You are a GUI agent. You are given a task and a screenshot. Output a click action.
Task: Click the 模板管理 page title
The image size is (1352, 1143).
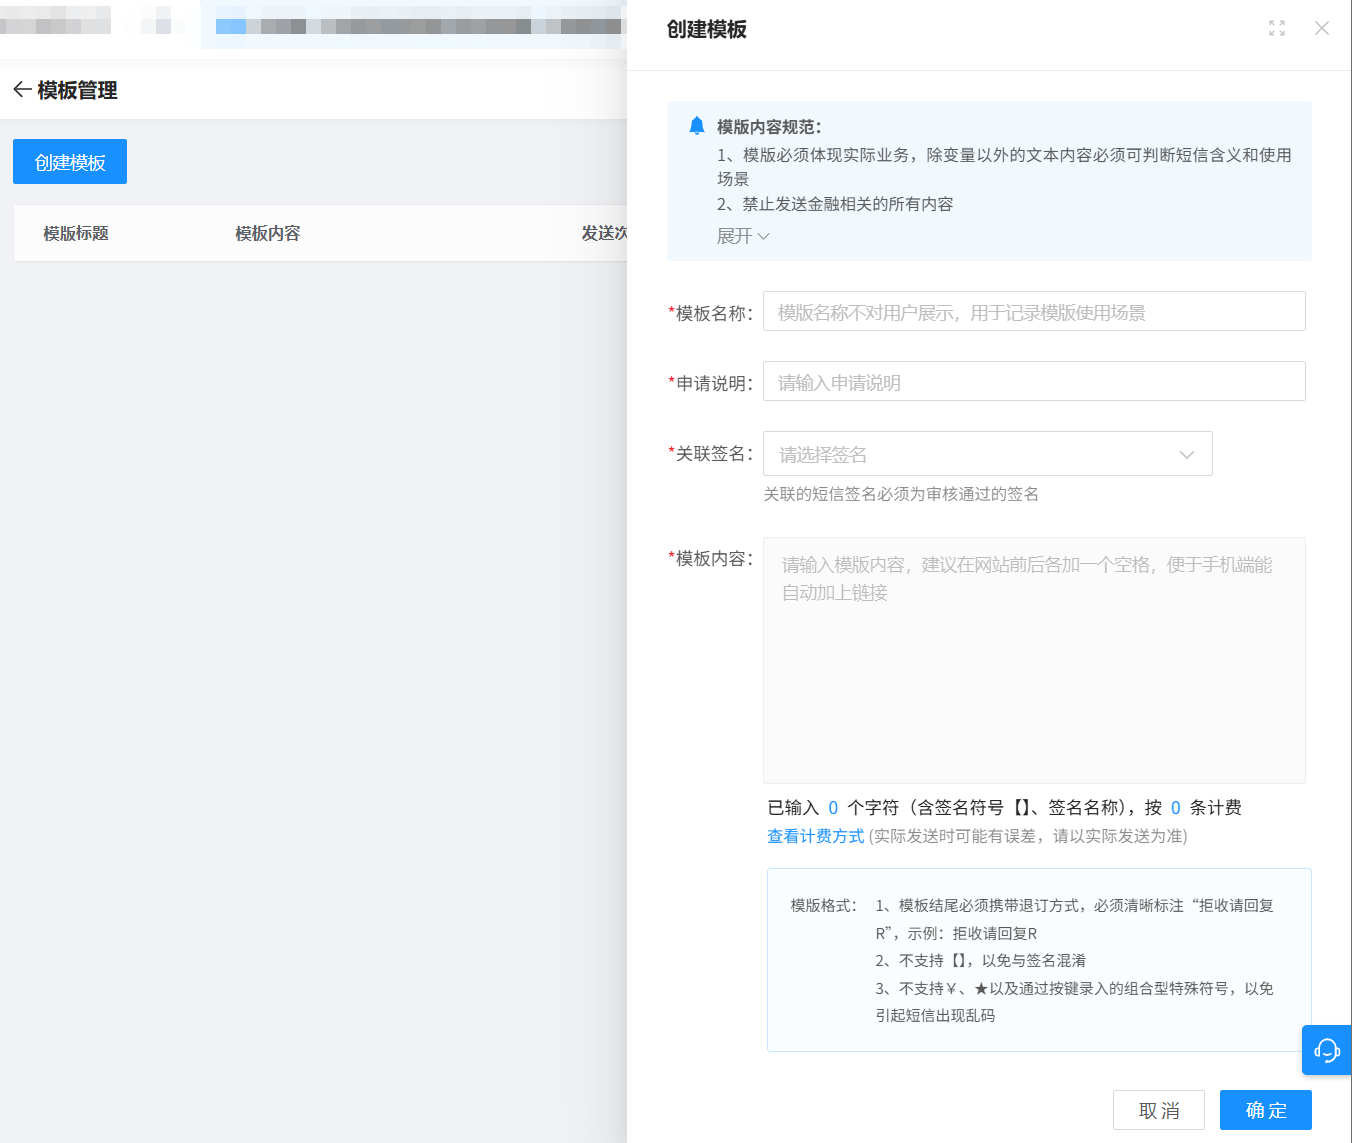click(x=77, y=90)
